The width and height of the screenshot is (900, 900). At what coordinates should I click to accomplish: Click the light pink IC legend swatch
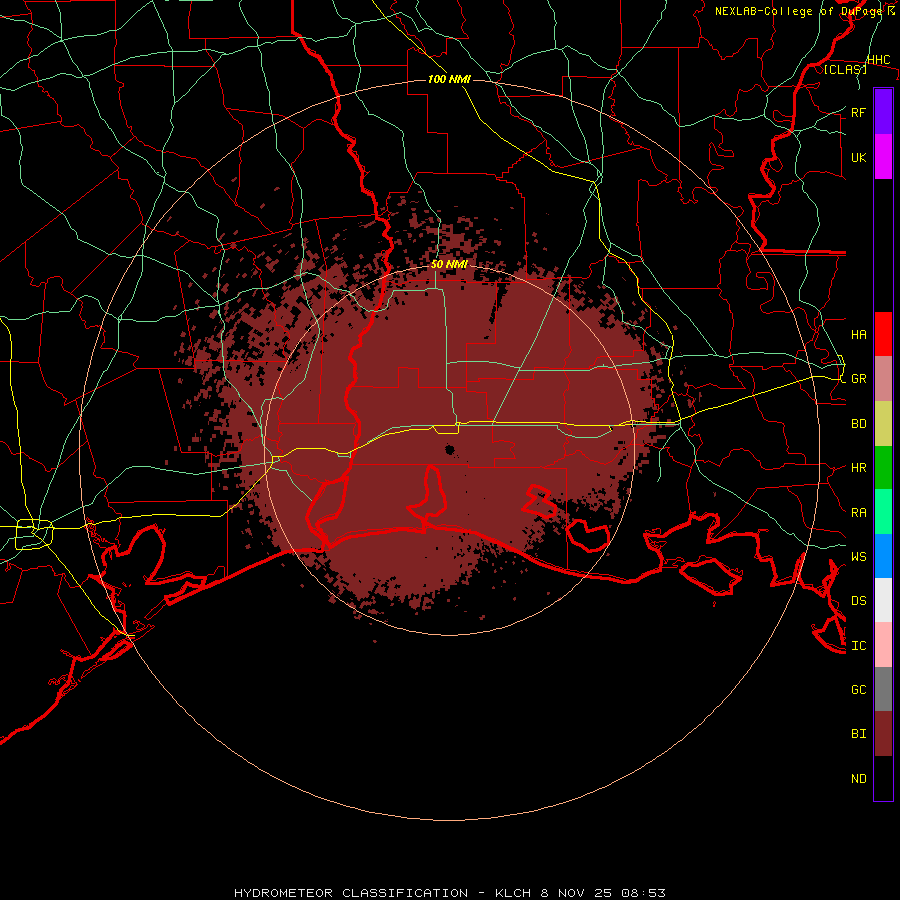click(883, 645)
